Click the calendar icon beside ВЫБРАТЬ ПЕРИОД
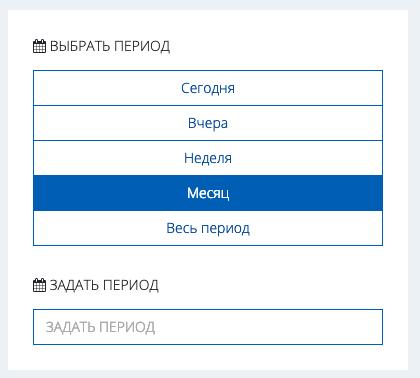 39,46
